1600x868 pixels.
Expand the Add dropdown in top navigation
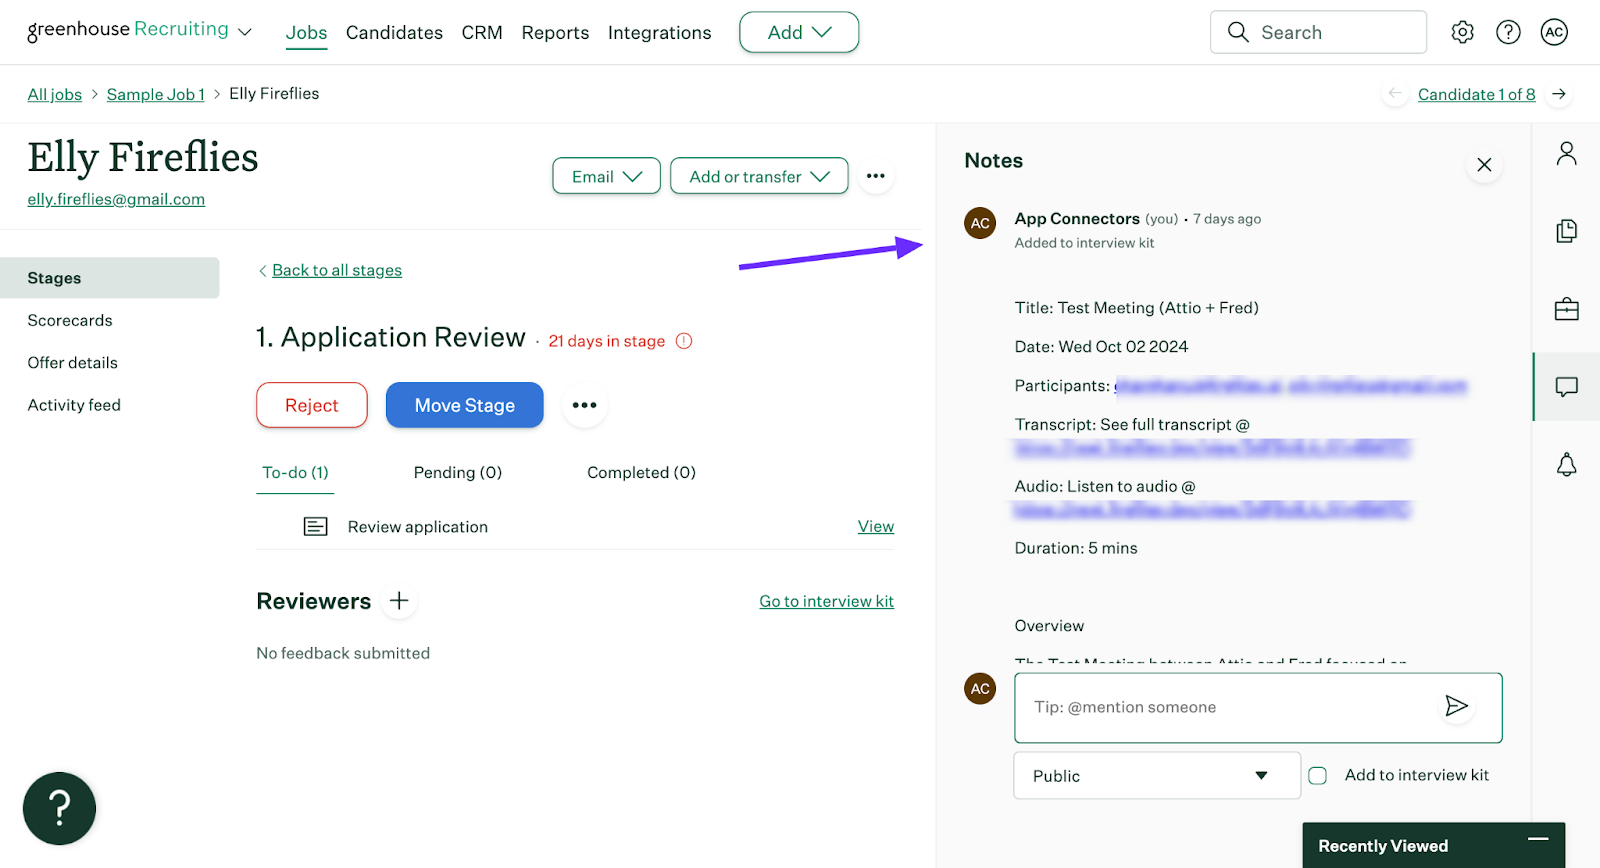click(798, 32)
